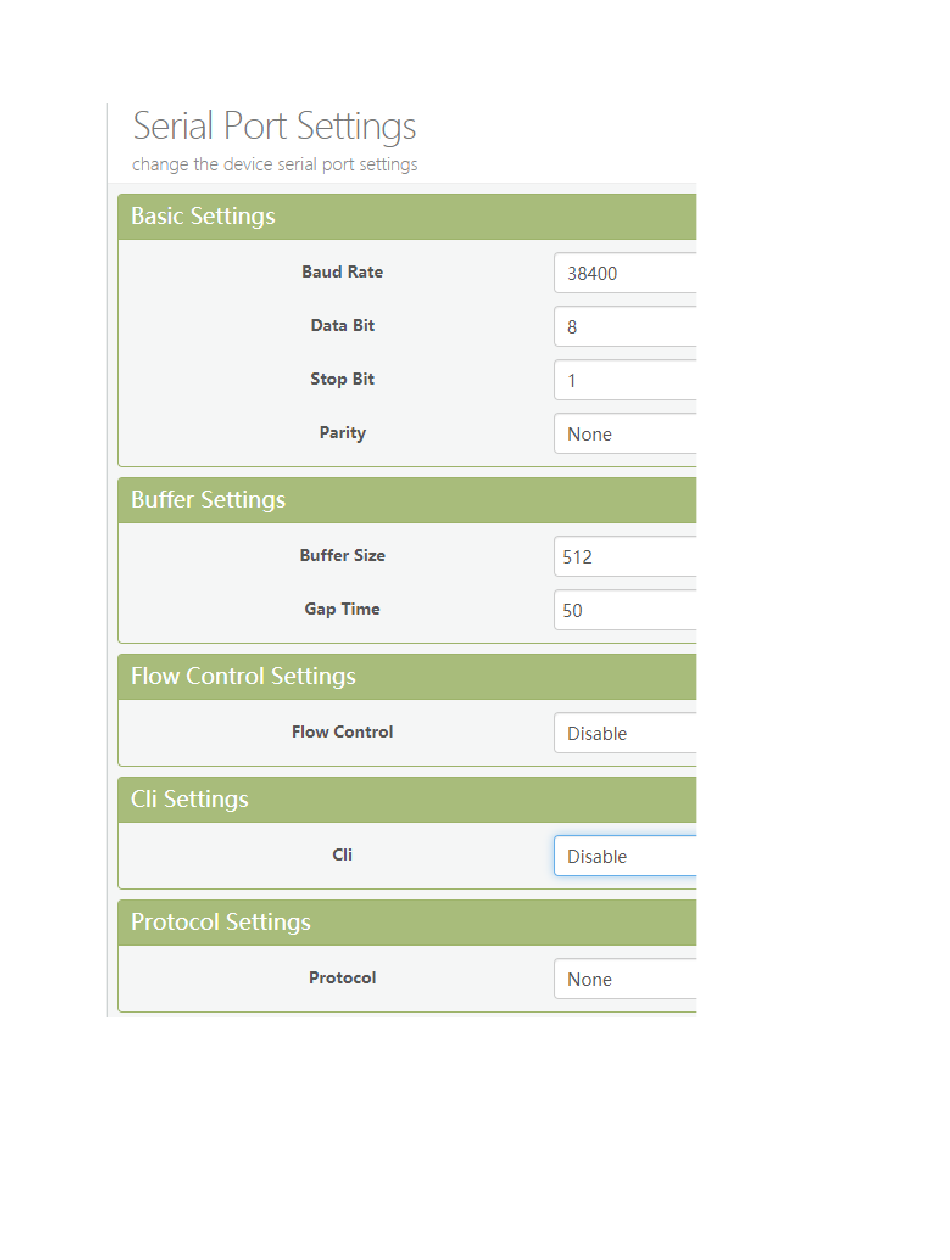This screenshot has height=1260, width=950.
Task: Click the Protocol field label
Action: coord(342,977)
